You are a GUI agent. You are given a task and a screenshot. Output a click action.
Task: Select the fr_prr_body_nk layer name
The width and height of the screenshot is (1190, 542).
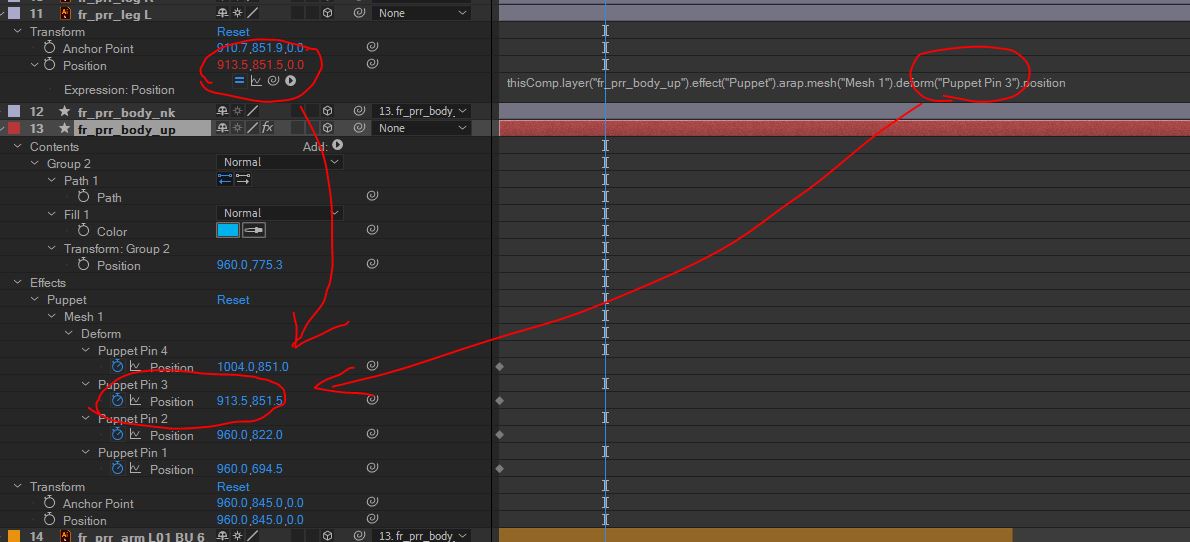tap(127, 112)
